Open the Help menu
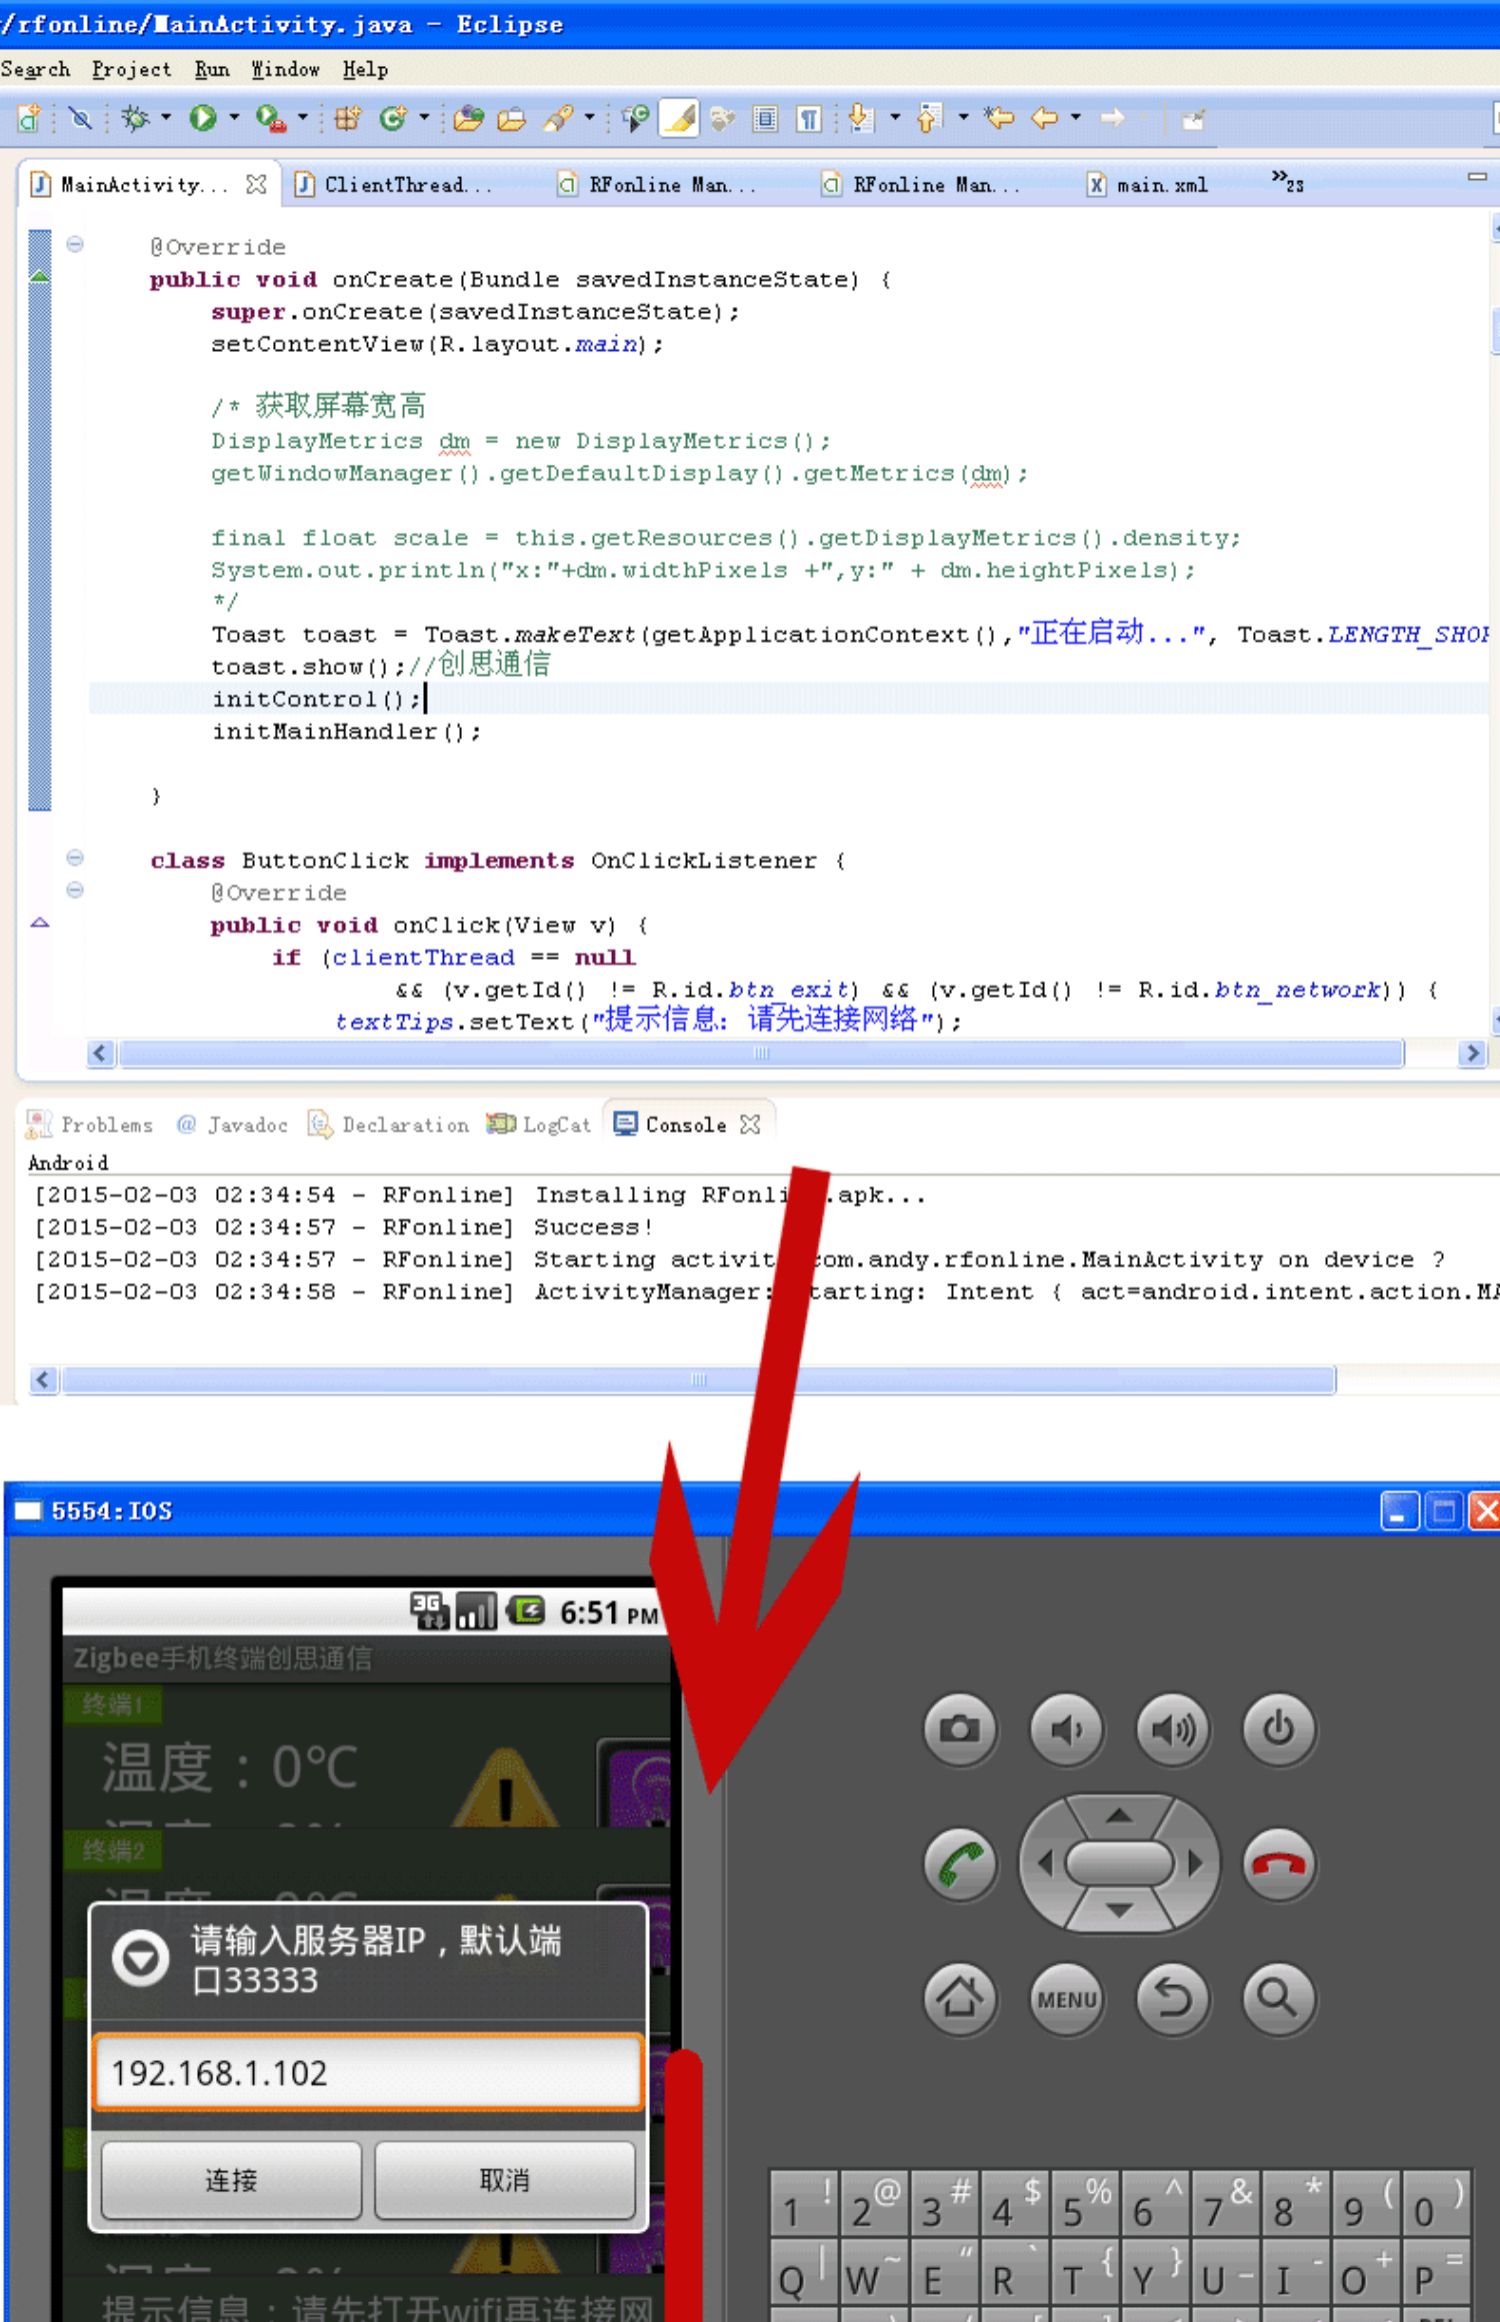Viewport: 1500px width, 2322px height. point(365,69)
